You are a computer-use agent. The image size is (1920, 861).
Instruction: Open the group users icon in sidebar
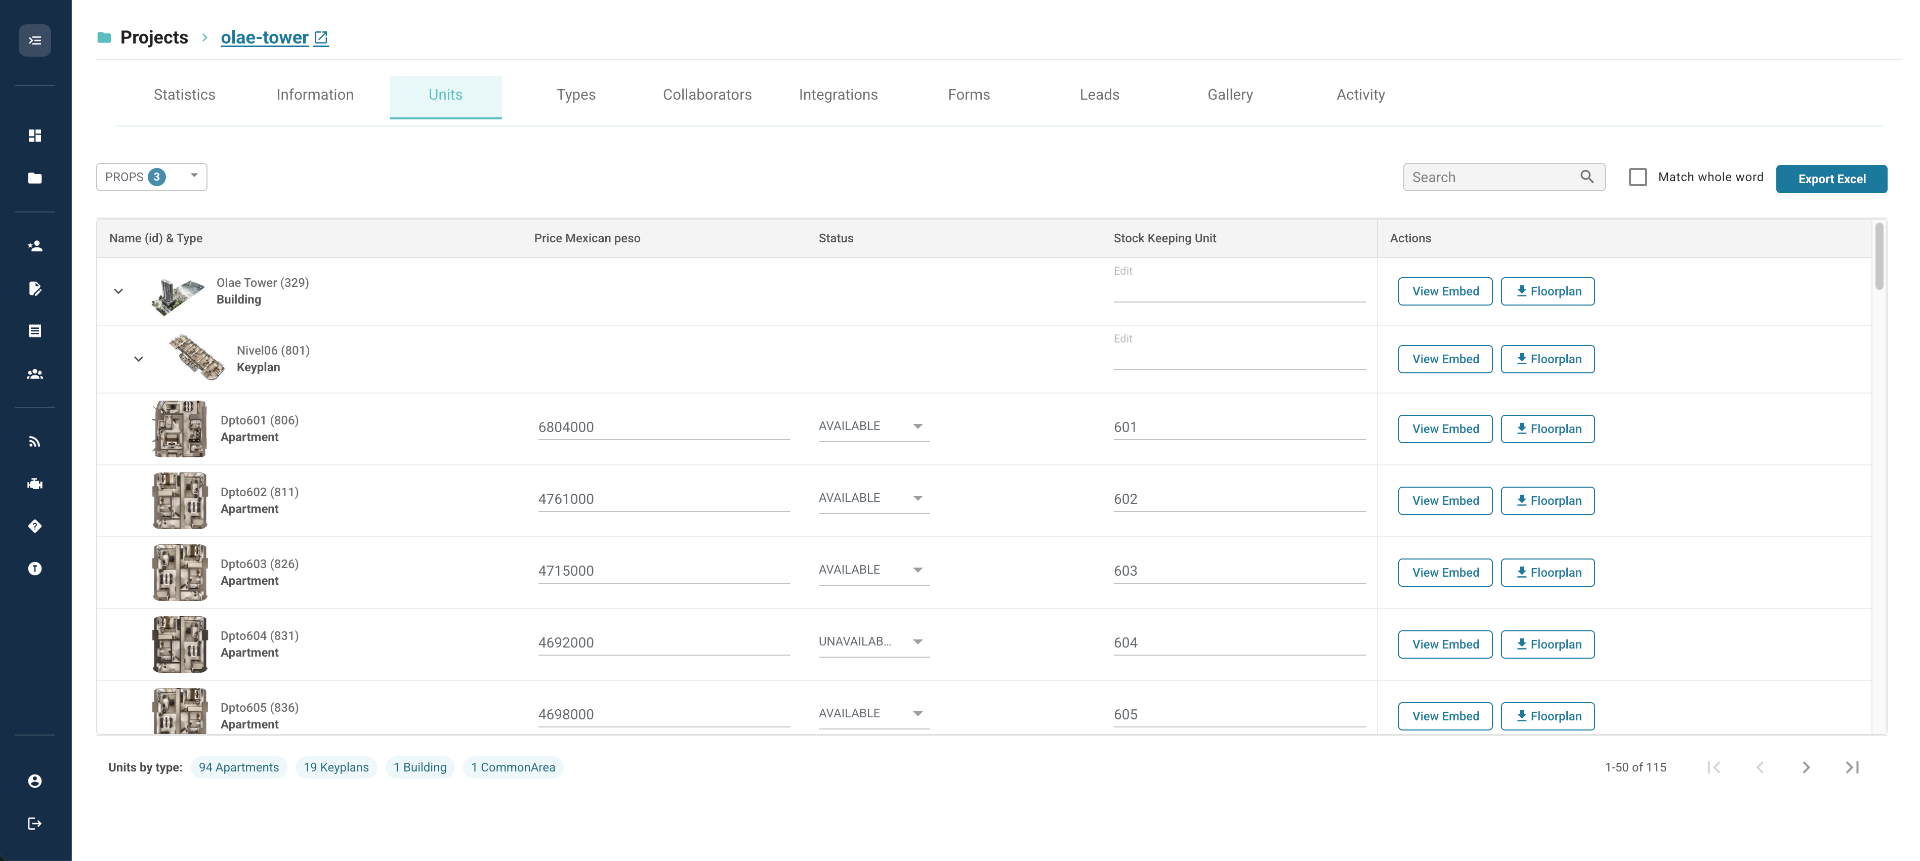(35, 374)
